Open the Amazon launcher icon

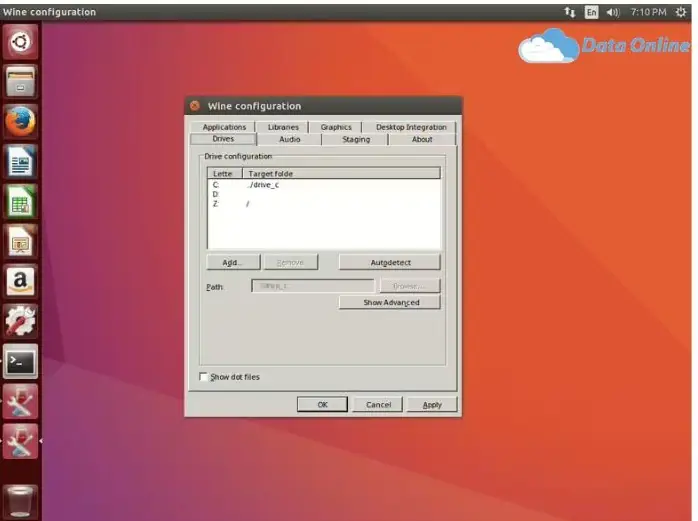[20, 281]
